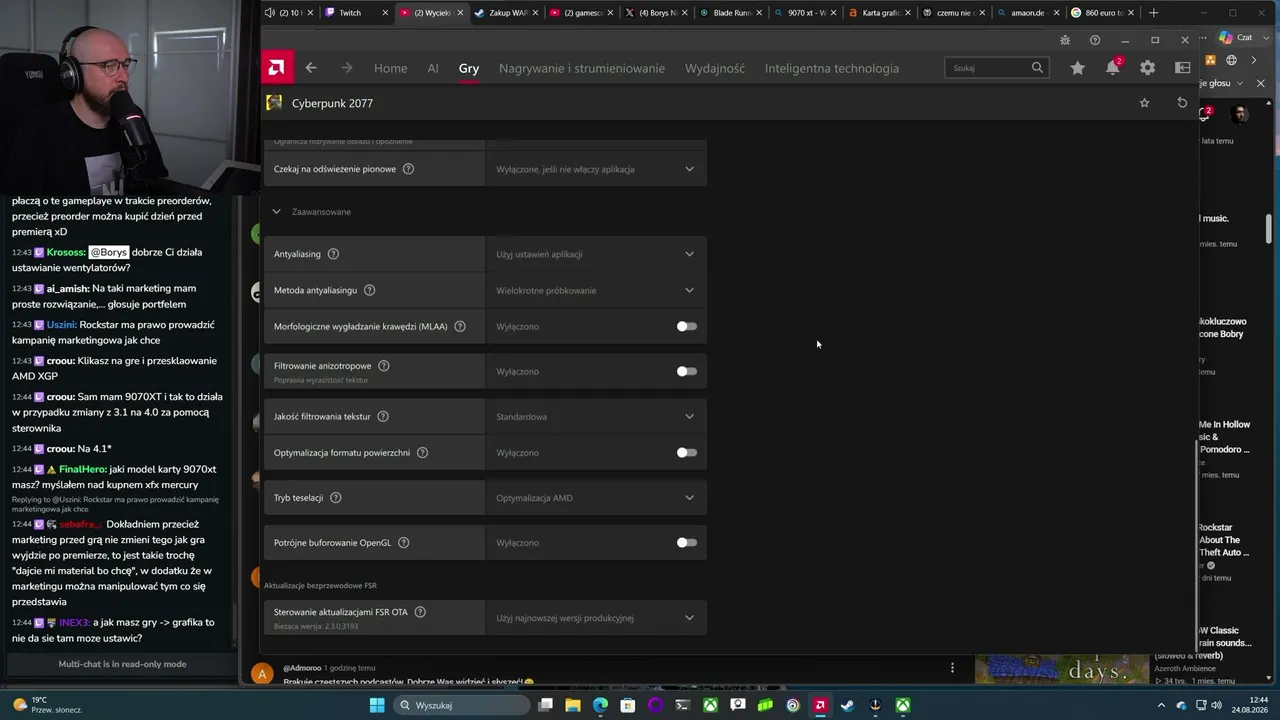Open Czekaj na odświeżenie pionowe dropdown
Image resolution: width=1280 pixels, height=720 pixels.
point(596,169)
